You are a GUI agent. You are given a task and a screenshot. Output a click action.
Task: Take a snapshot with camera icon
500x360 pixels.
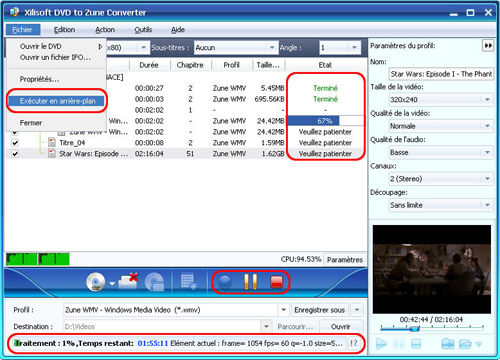coord(448,344)
